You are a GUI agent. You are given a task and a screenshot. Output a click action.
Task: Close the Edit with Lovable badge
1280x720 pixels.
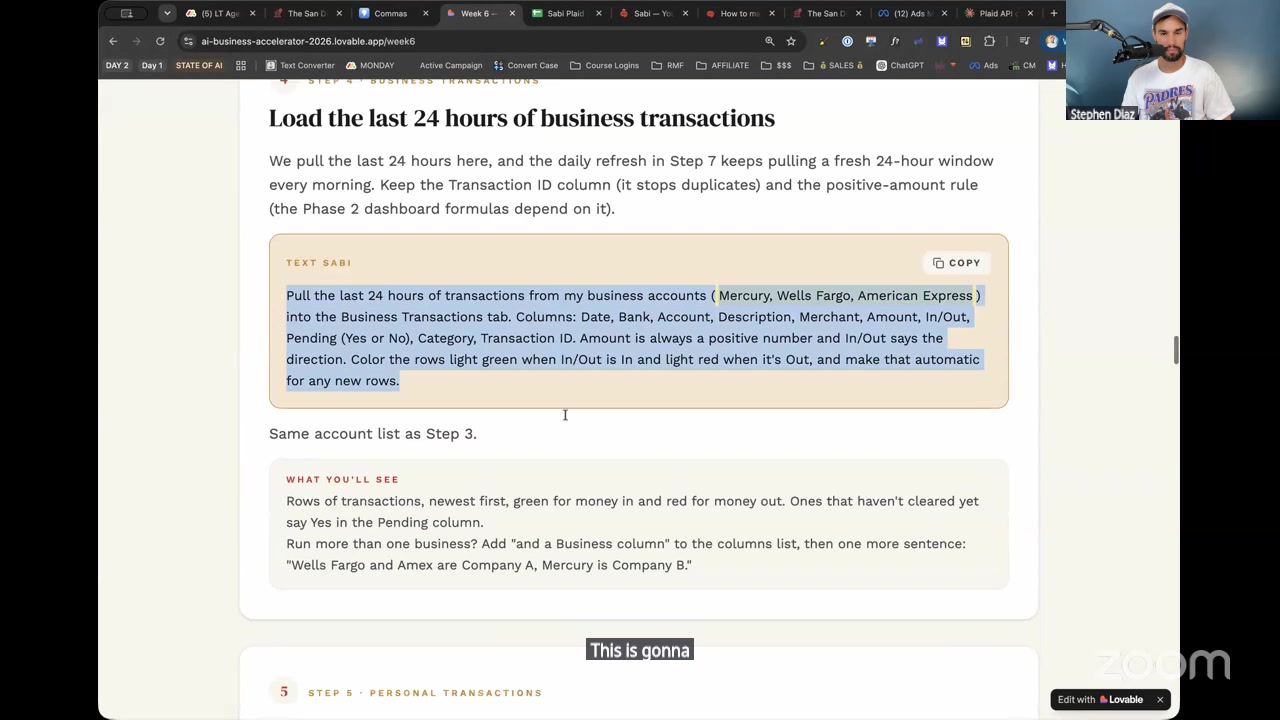1160,700
